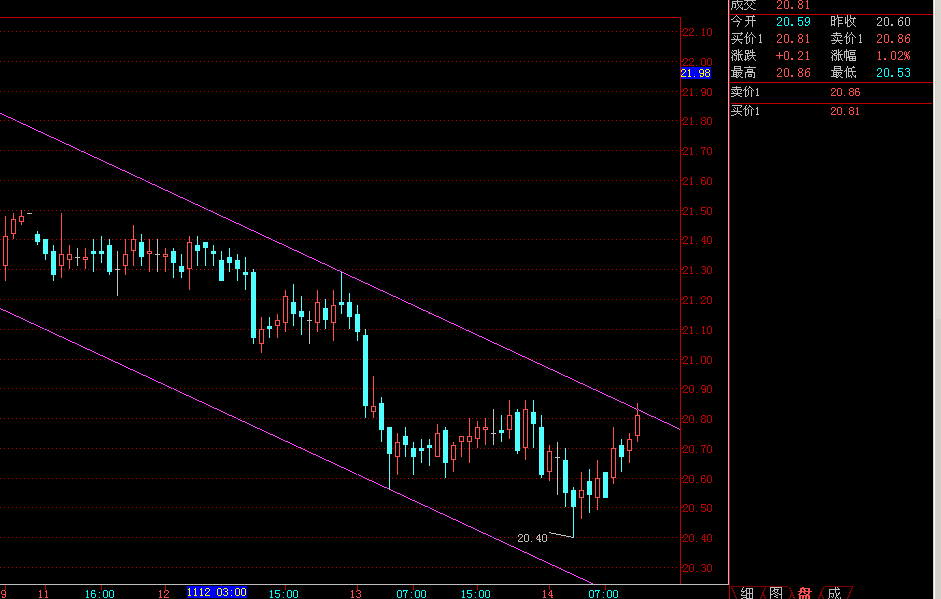Click the 21.10 price axis label
This screenshot has height=599, width=941.
[x=697, y=330]
